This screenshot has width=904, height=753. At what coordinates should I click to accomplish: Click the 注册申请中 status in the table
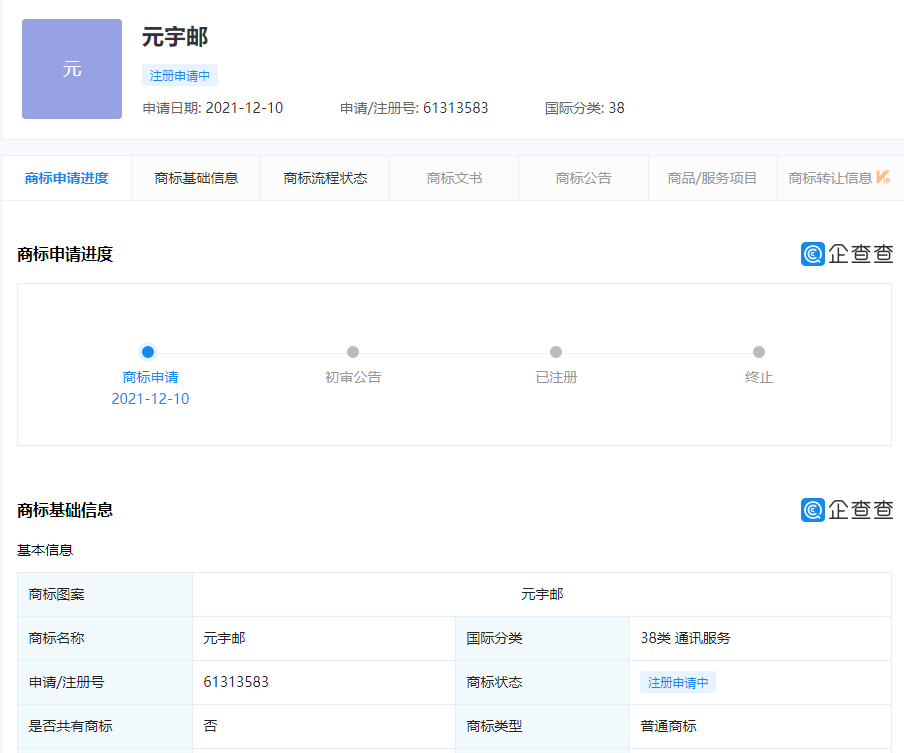click(x=678, y=682)
